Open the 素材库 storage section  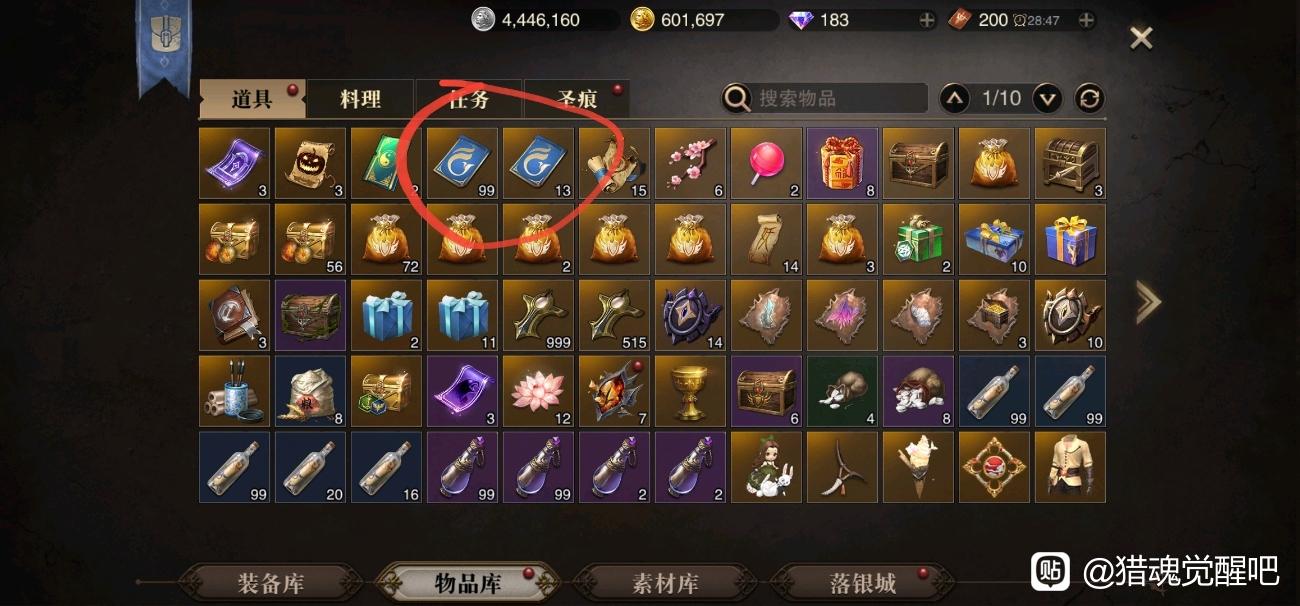click(x=665, y=583)
